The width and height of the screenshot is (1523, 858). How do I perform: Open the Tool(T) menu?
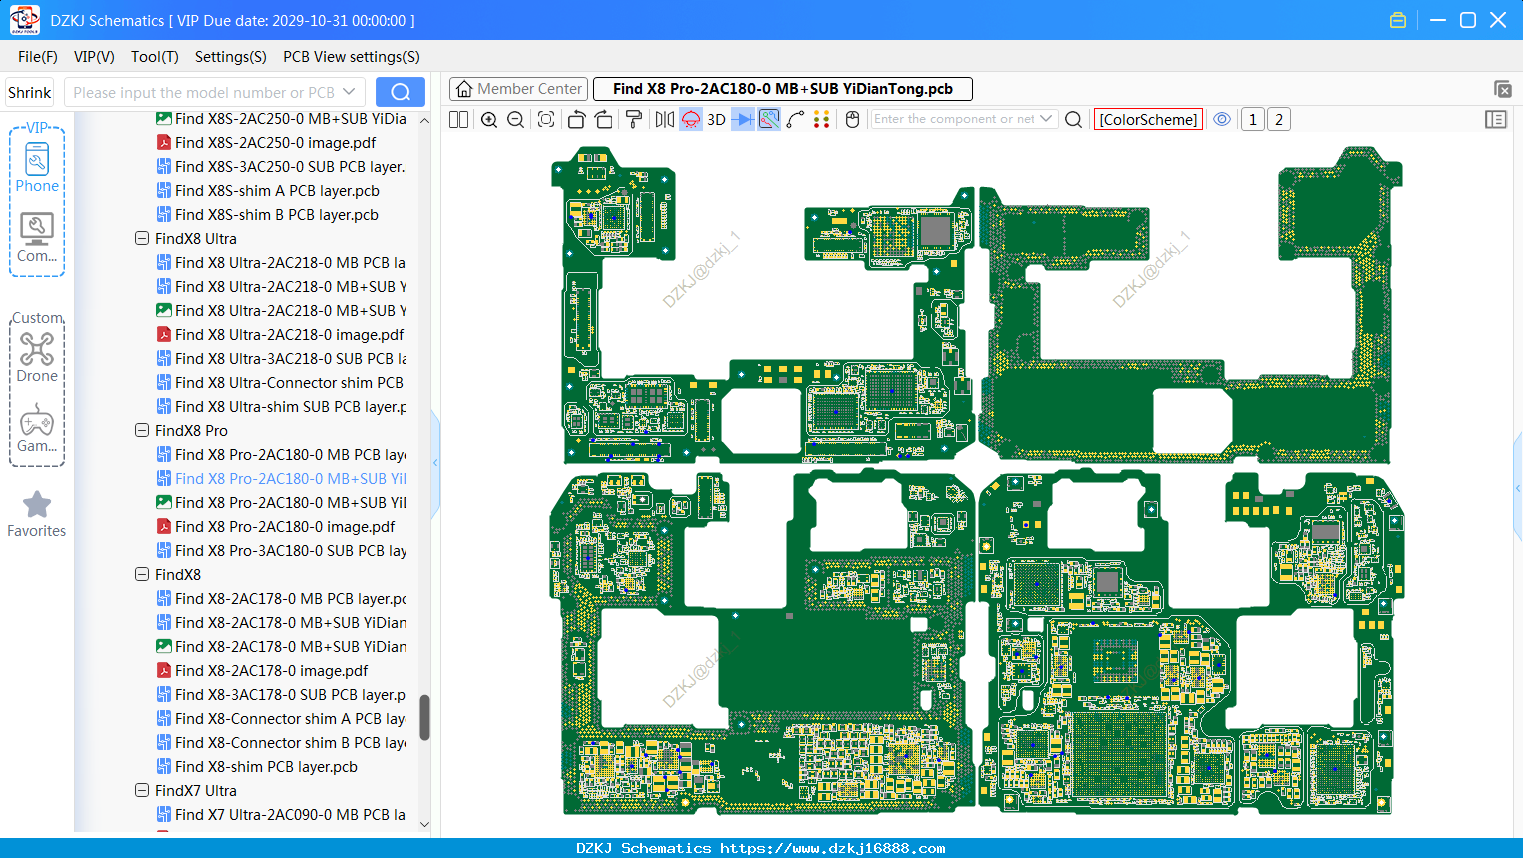[155, 57]
